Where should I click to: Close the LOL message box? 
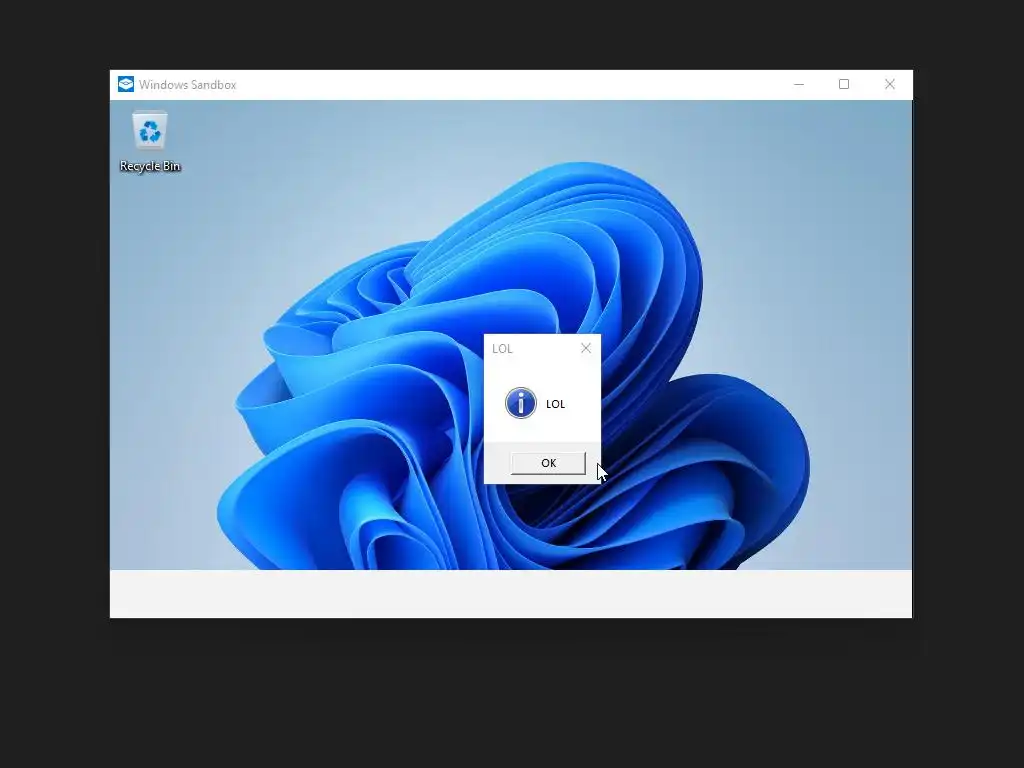click(586, 348)
